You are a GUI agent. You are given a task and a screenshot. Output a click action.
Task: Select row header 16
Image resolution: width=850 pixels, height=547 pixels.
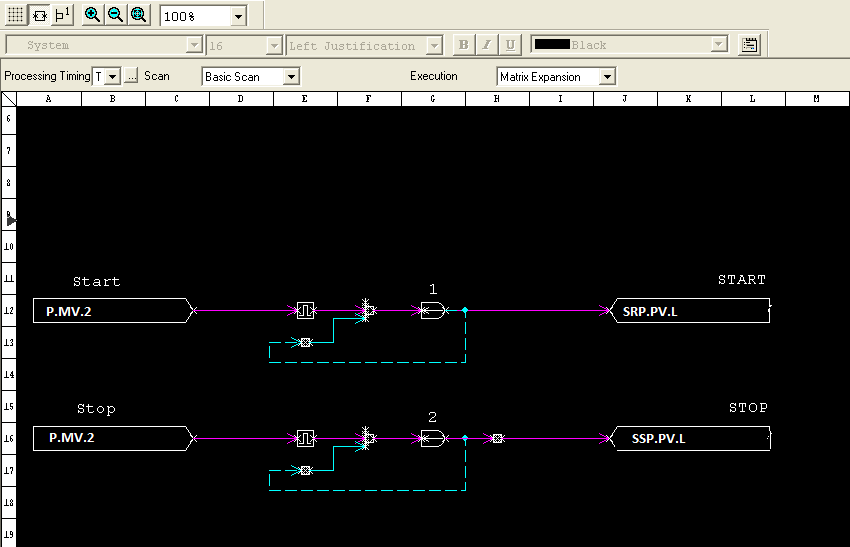pos(9,439)
